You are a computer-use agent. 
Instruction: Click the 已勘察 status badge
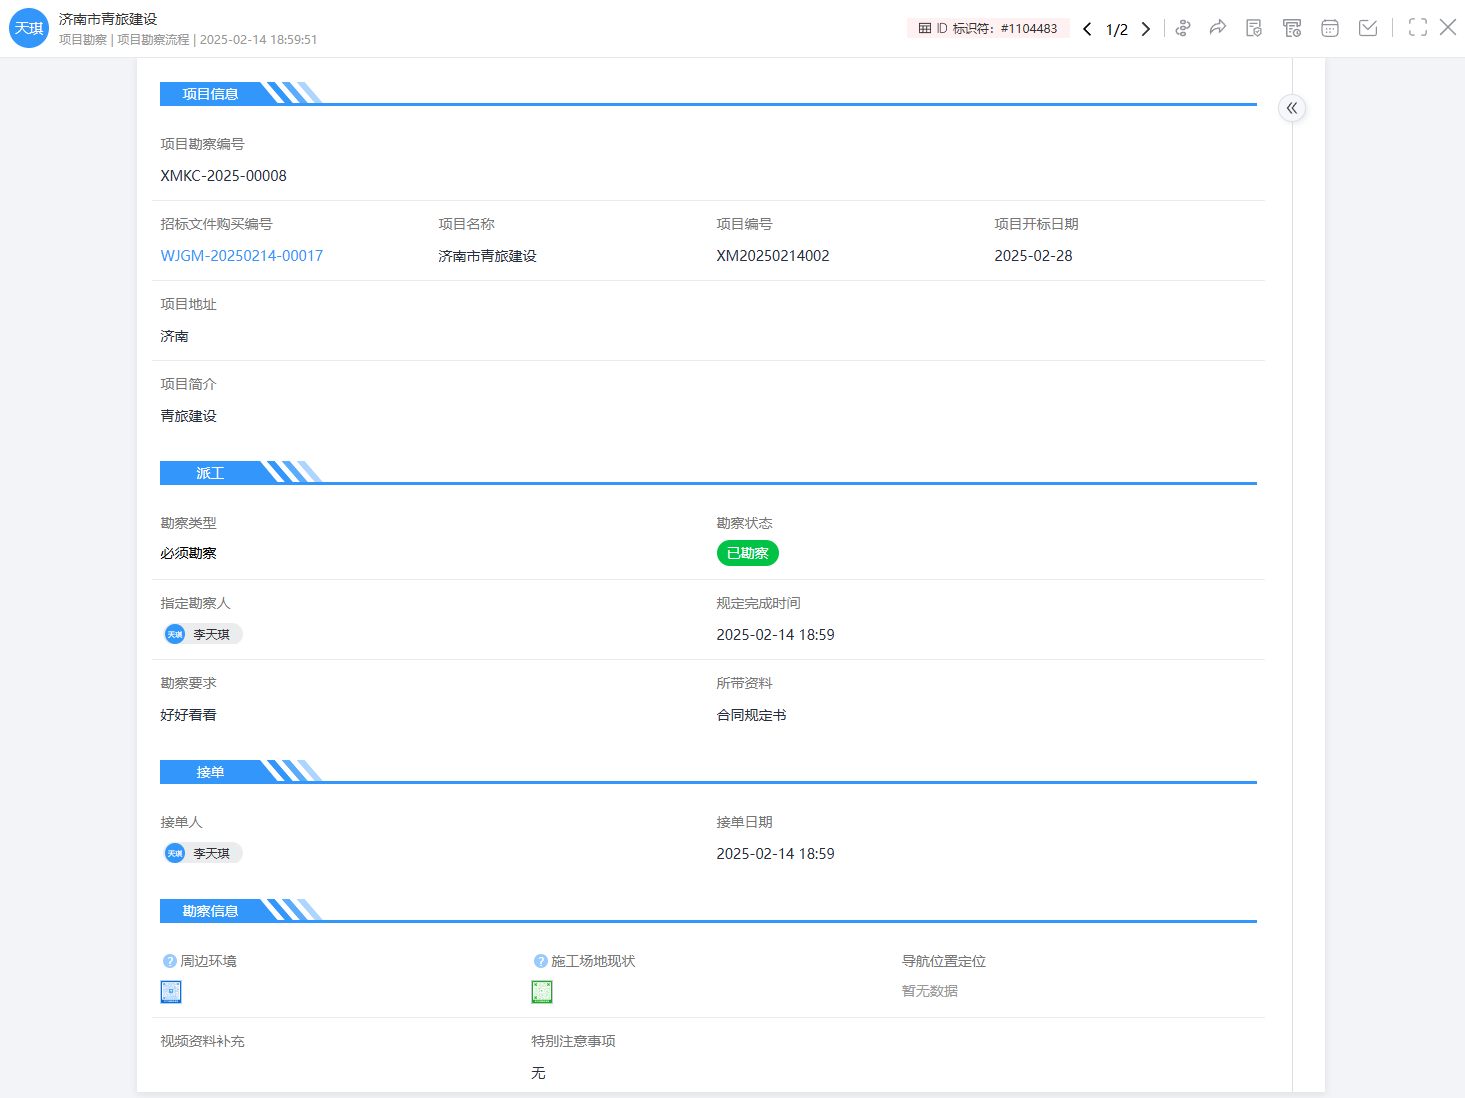tap(747, 553)
